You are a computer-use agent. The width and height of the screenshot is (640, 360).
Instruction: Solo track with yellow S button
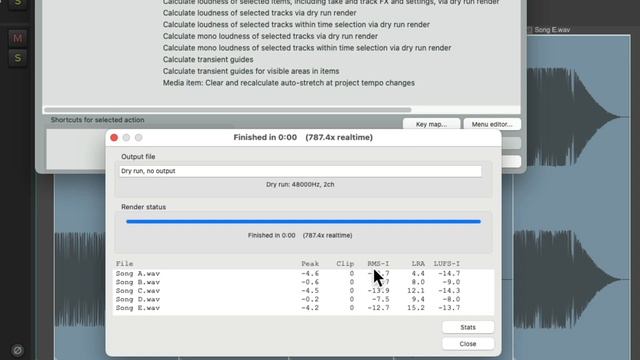click(17, 58)
